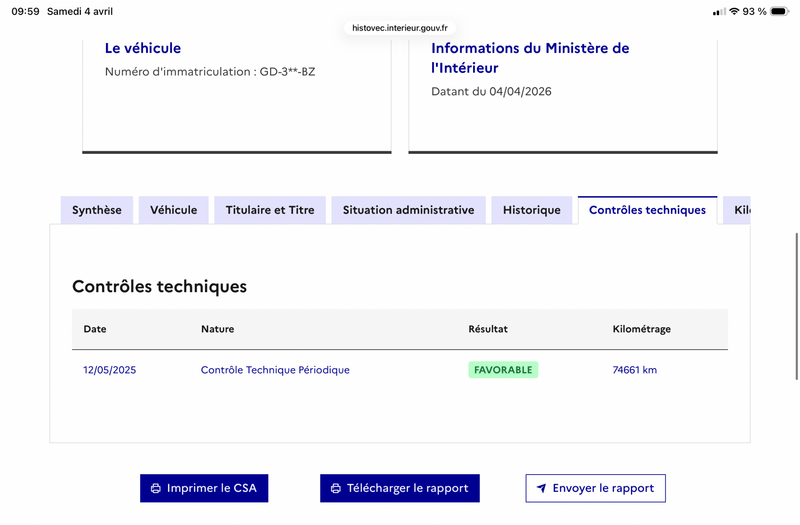Viewport: 800px width, 525px height.
Task: Select the Contrôles techniques tab
Action: pyautogui.click(x=647, y=210)
